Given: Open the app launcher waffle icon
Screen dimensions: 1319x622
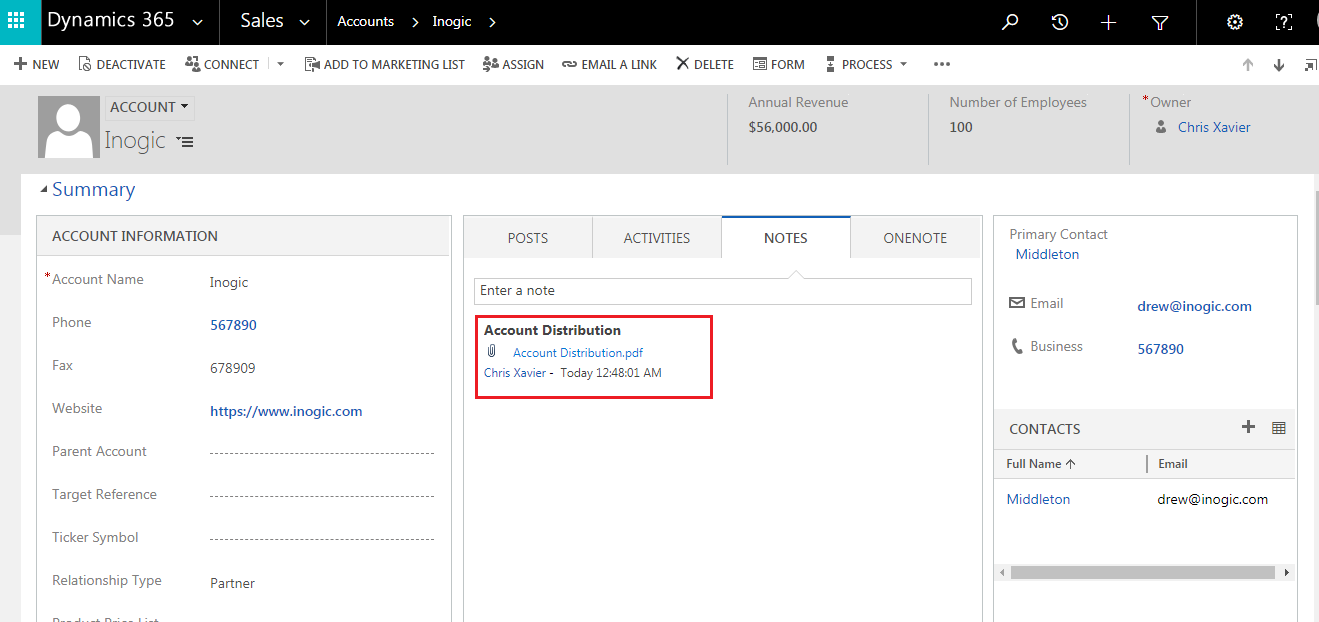Looking at the screenshot, I should tap(16, 21).
